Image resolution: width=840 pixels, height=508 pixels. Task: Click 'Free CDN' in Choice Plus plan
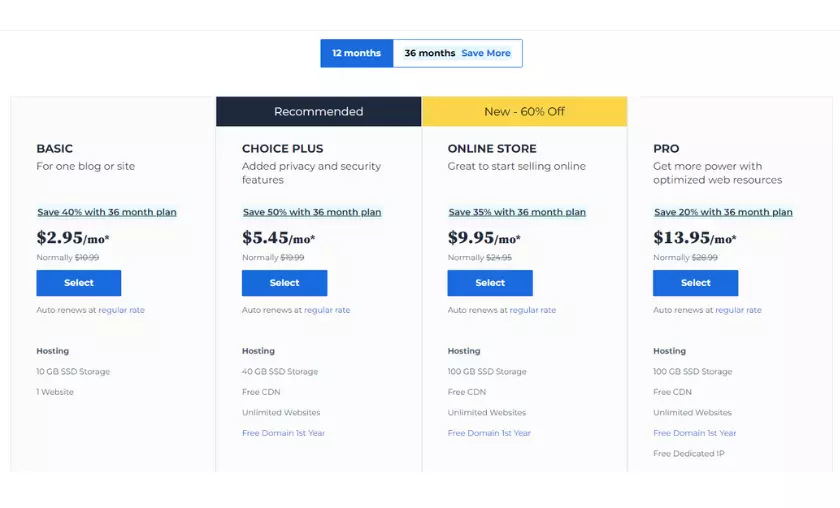pyautogui.click(x=261, y=392)
